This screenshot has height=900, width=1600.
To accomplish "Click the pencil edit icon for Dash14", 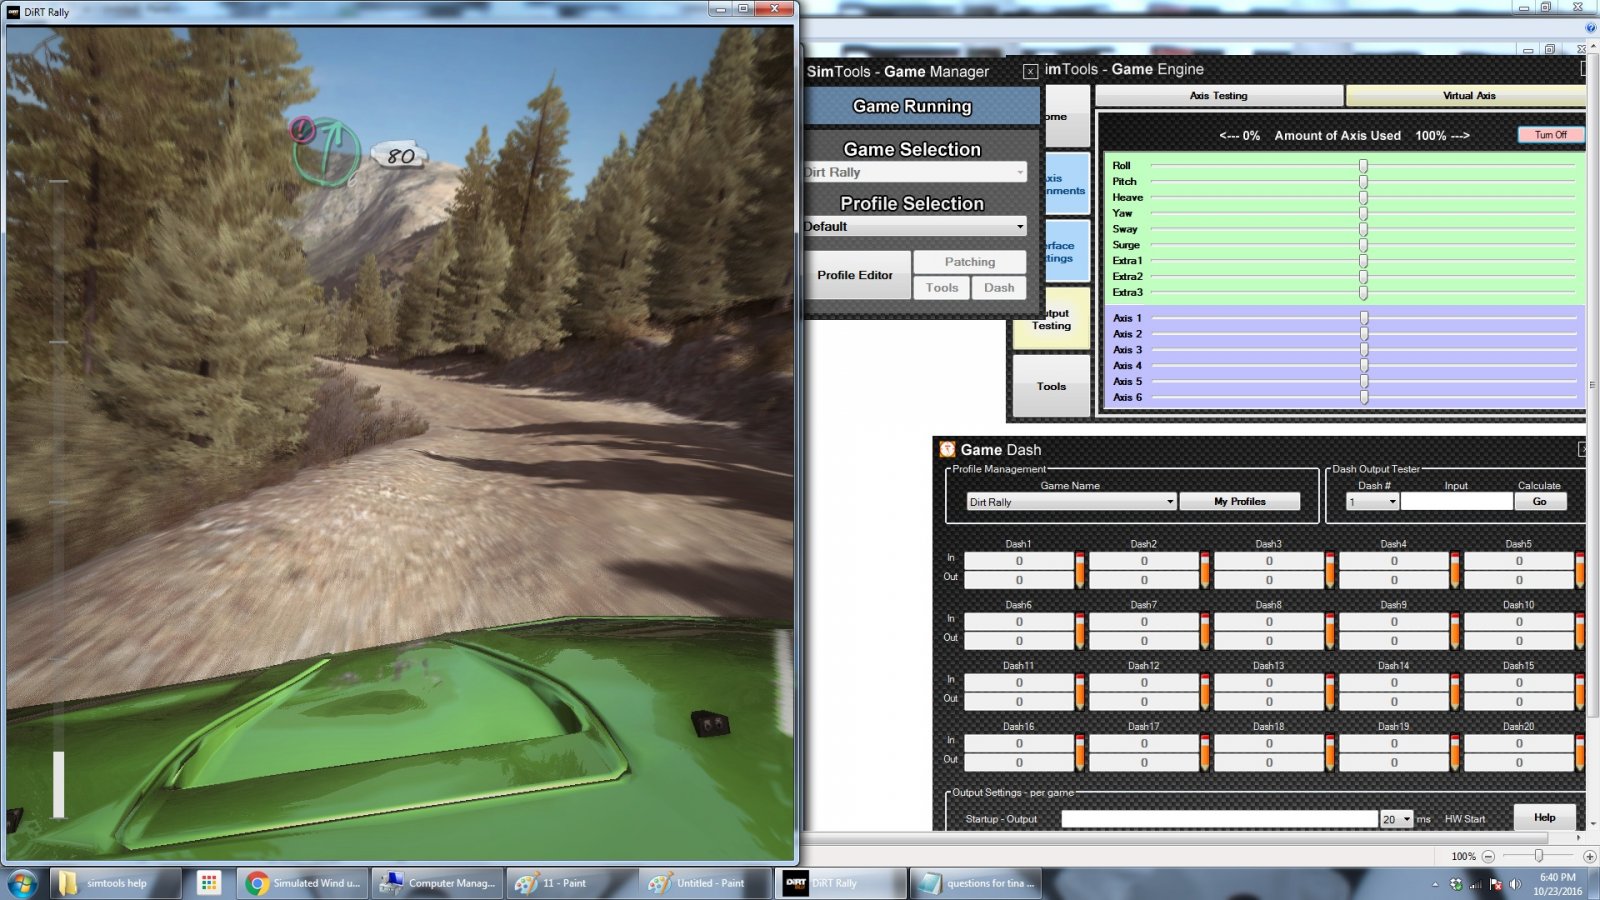I will pyautogui.click(x=1455, y=692).
